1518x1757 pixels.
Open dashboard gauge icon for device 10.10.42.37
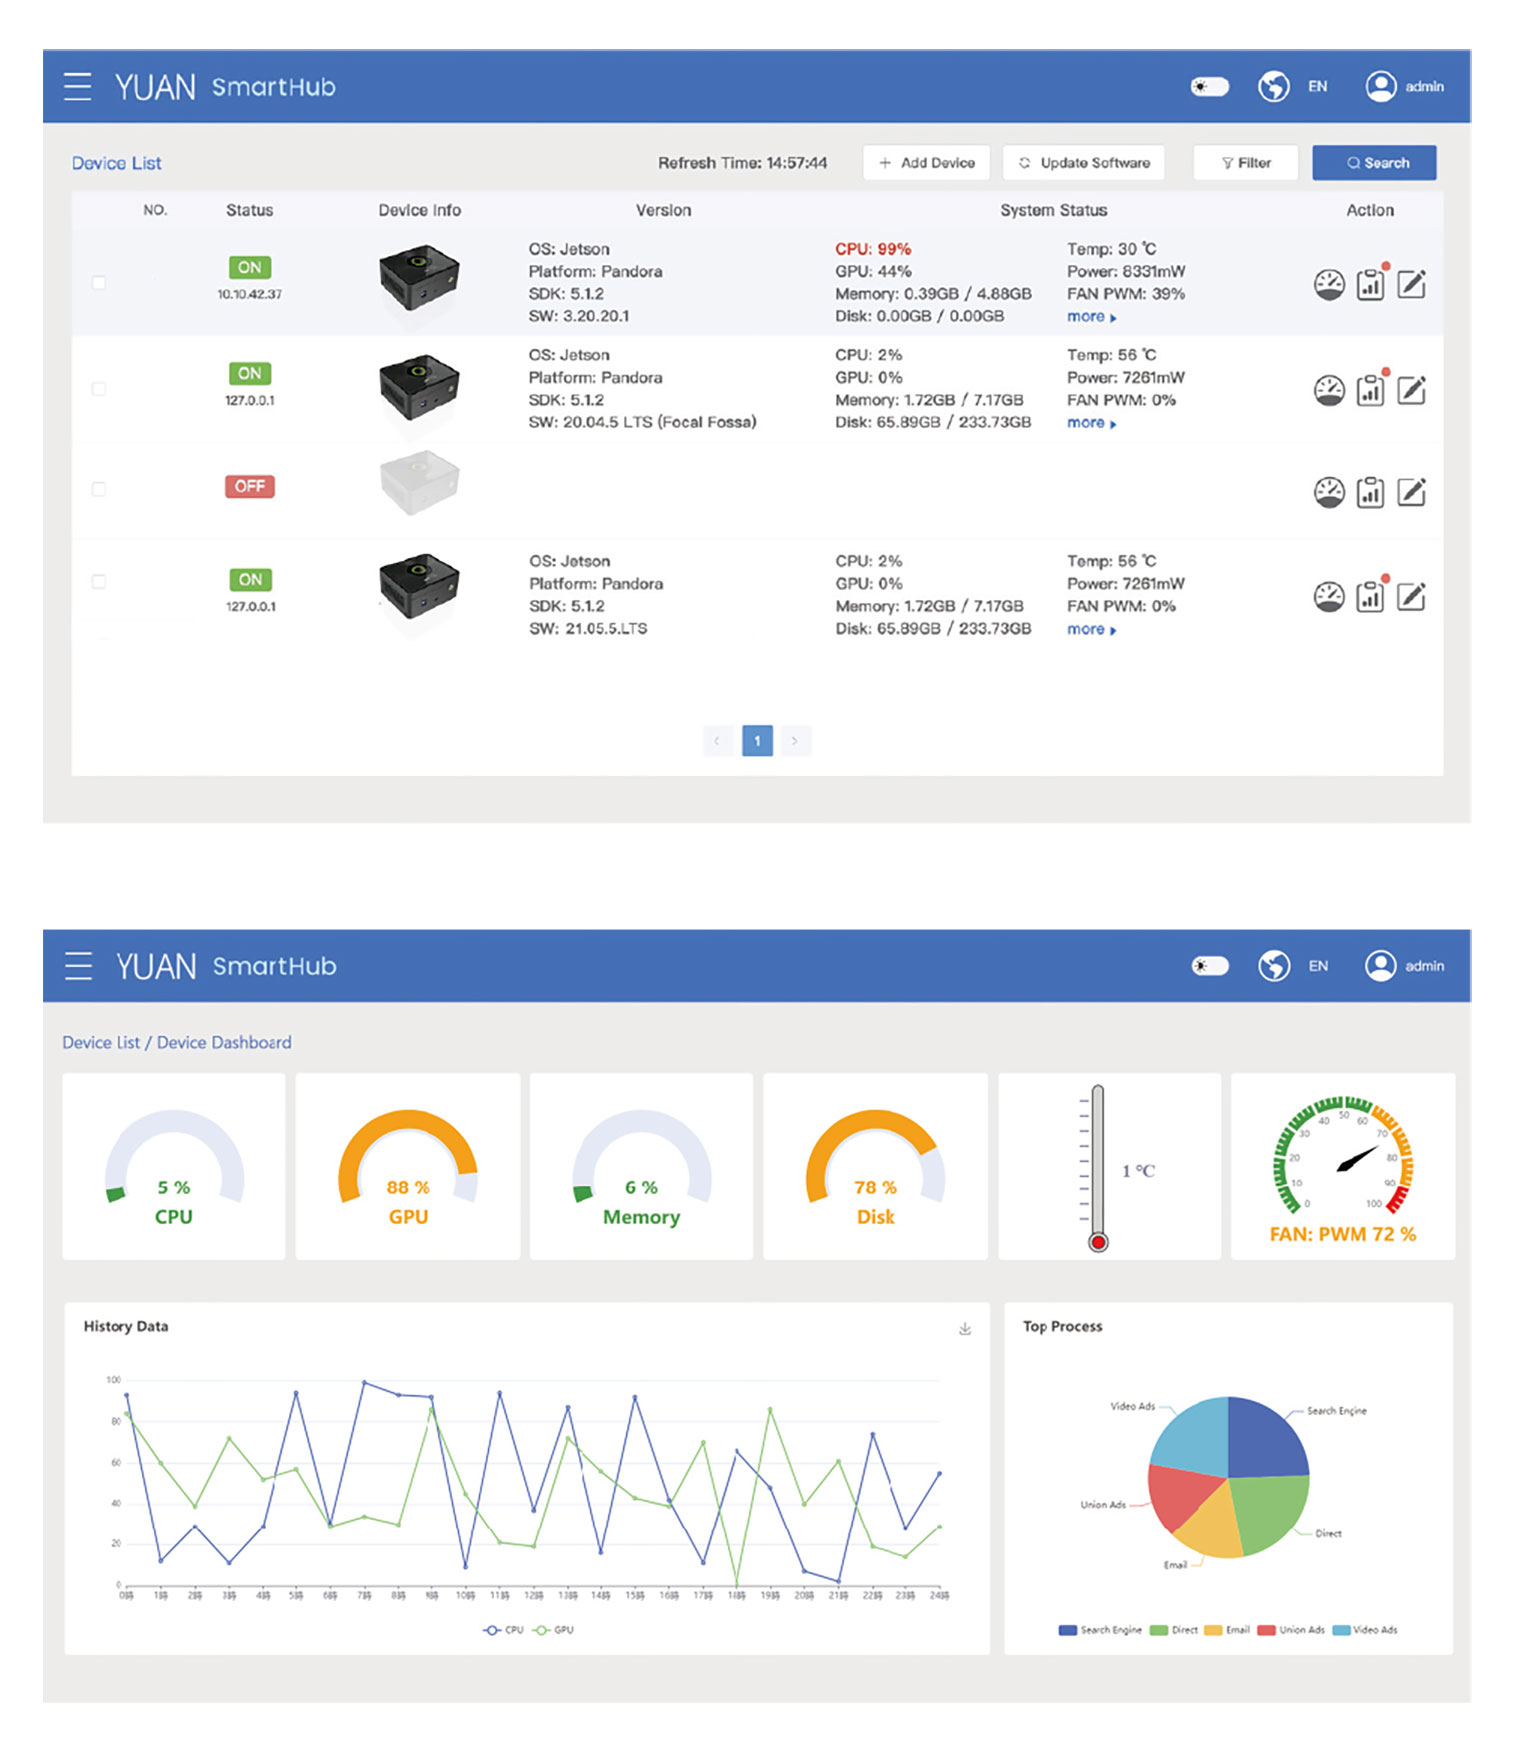(x=1328, y=285)
